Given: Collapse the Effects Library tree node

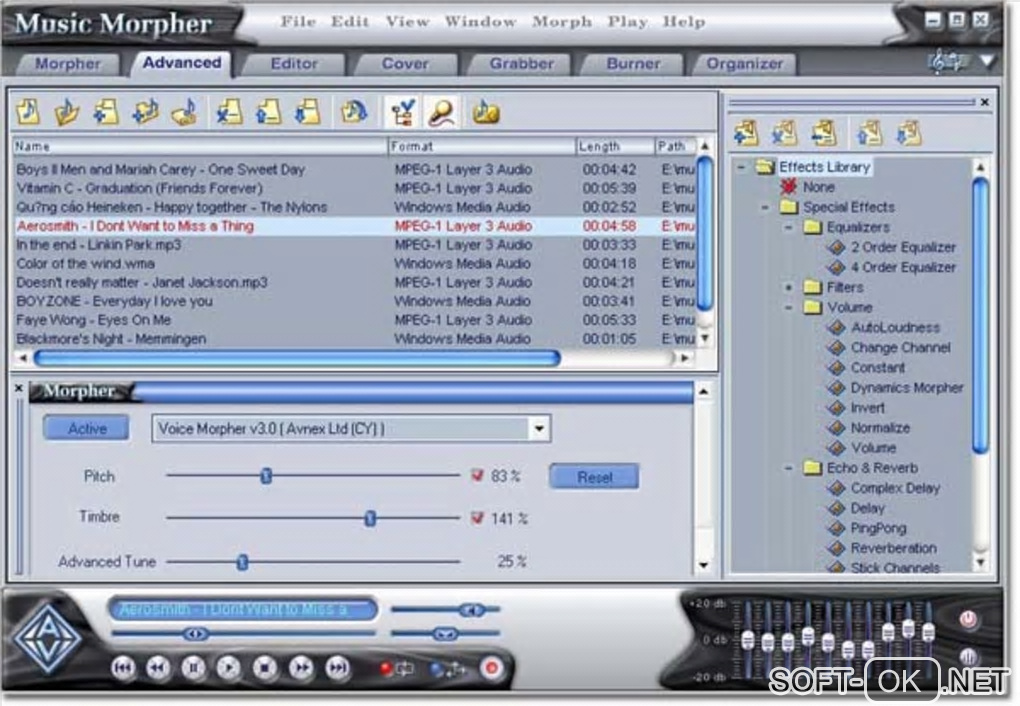Looking at the screenshot, I should tap(741, 167).
